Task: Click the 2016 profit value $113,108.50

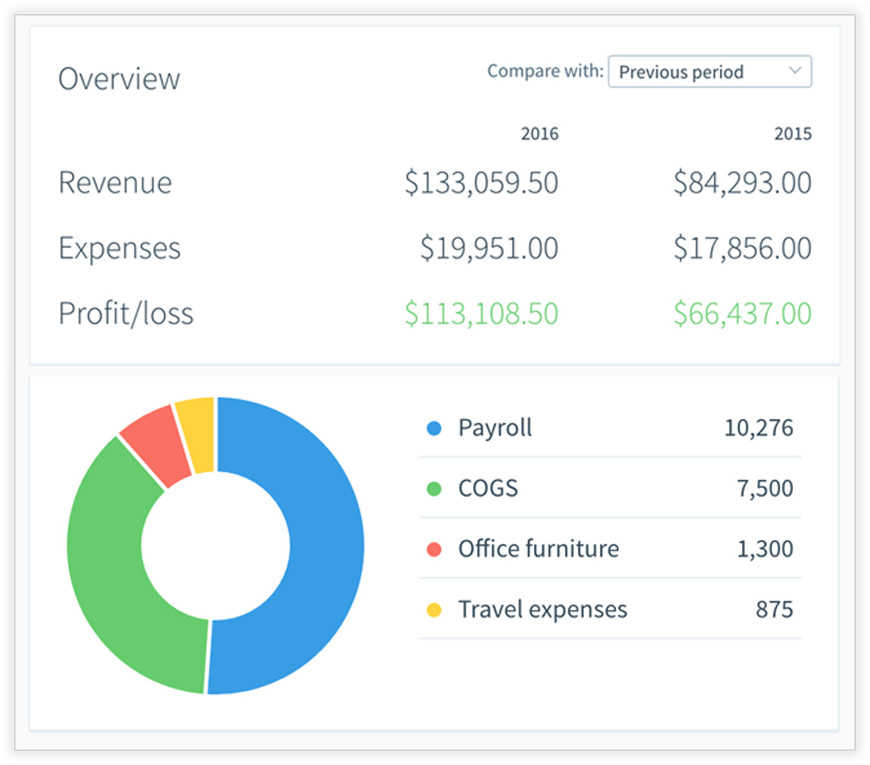Action: [481, 313]
